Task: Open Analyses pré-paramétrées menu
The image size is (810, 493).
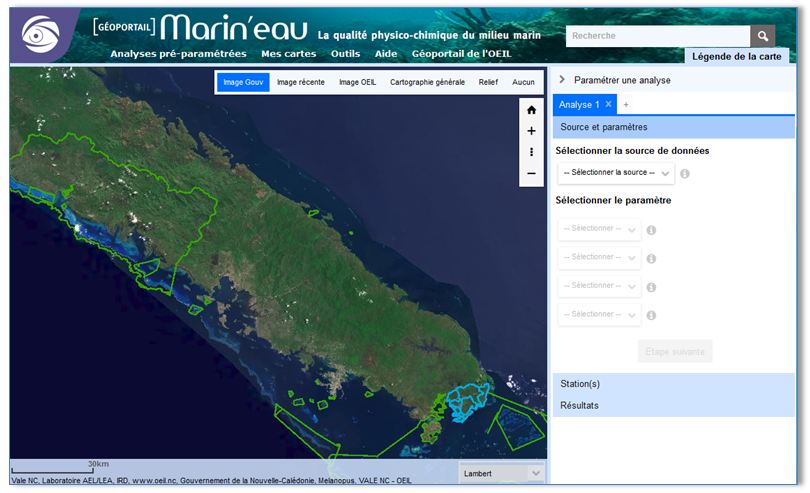Action: [178, 54]
